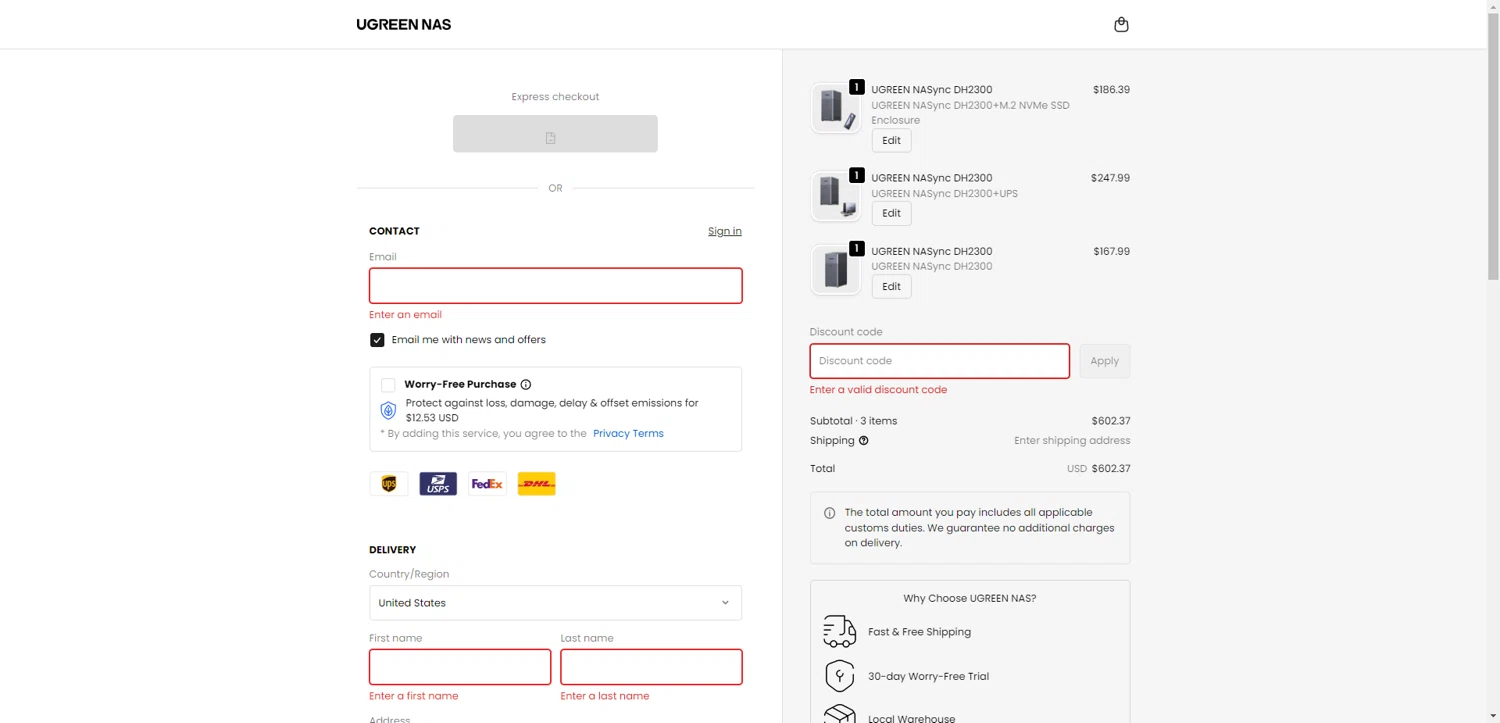Click the UPS carrier logo

click(x=389, y=484)
